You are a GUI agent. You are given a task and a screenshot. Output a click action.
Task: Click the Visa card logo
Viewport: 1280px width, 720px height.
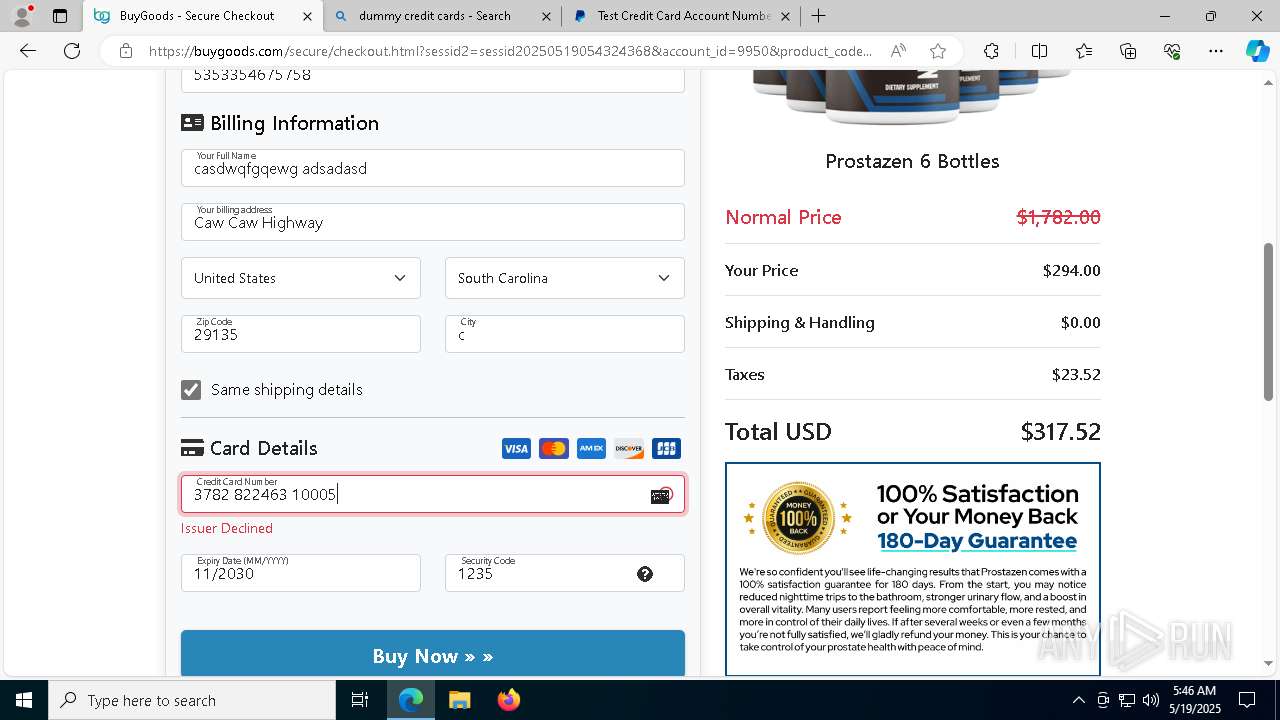(516, 449)
